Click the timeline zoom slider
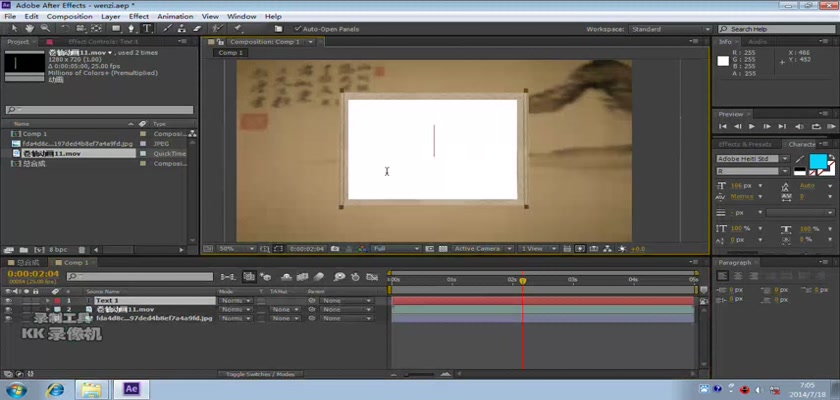Image resolution: width=840 pixels, height=400 pixels. coord(419,374)
